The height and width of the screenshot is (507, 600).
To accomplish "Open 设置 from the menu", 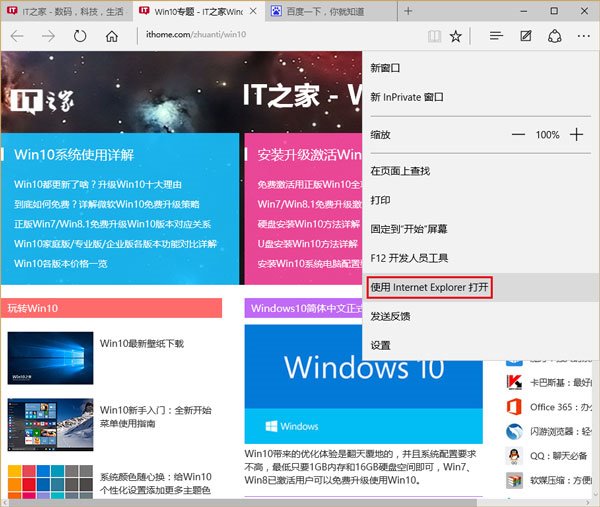I will [381, 345].
